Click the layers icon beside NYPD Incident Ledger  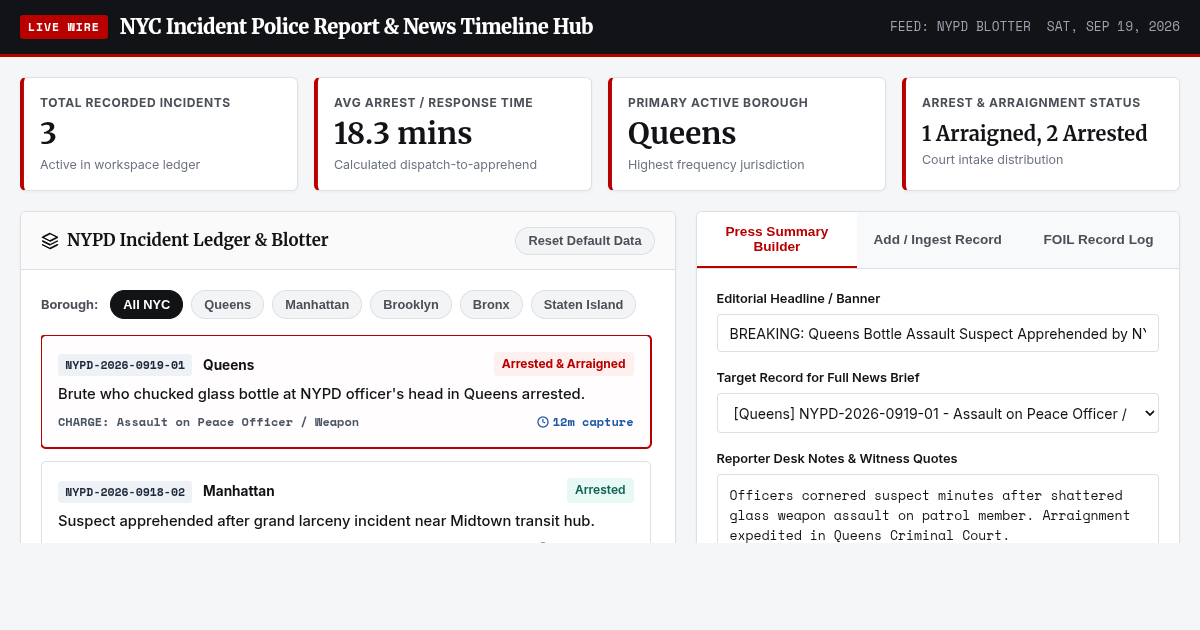50,241
